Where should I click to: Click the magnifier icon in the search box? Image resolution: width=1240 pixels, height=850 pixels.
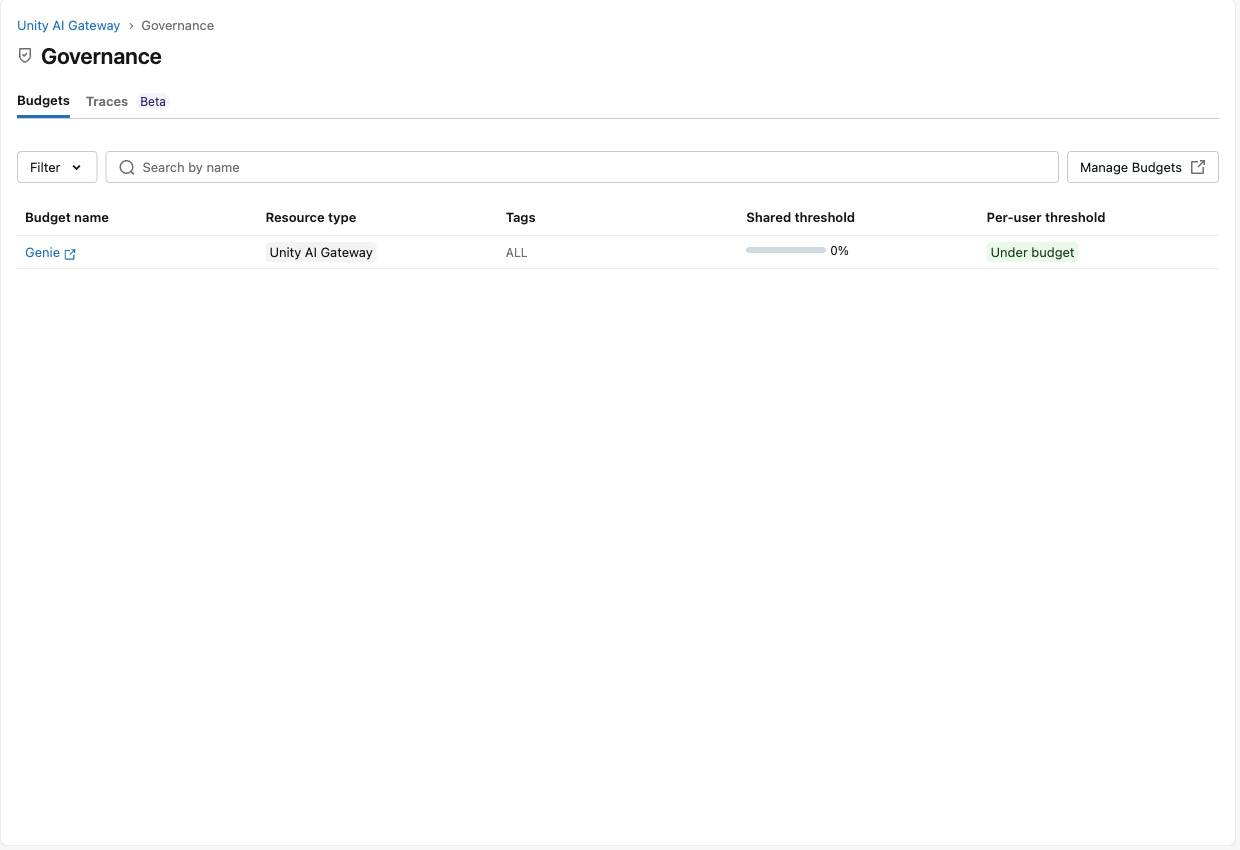[127, 167]
